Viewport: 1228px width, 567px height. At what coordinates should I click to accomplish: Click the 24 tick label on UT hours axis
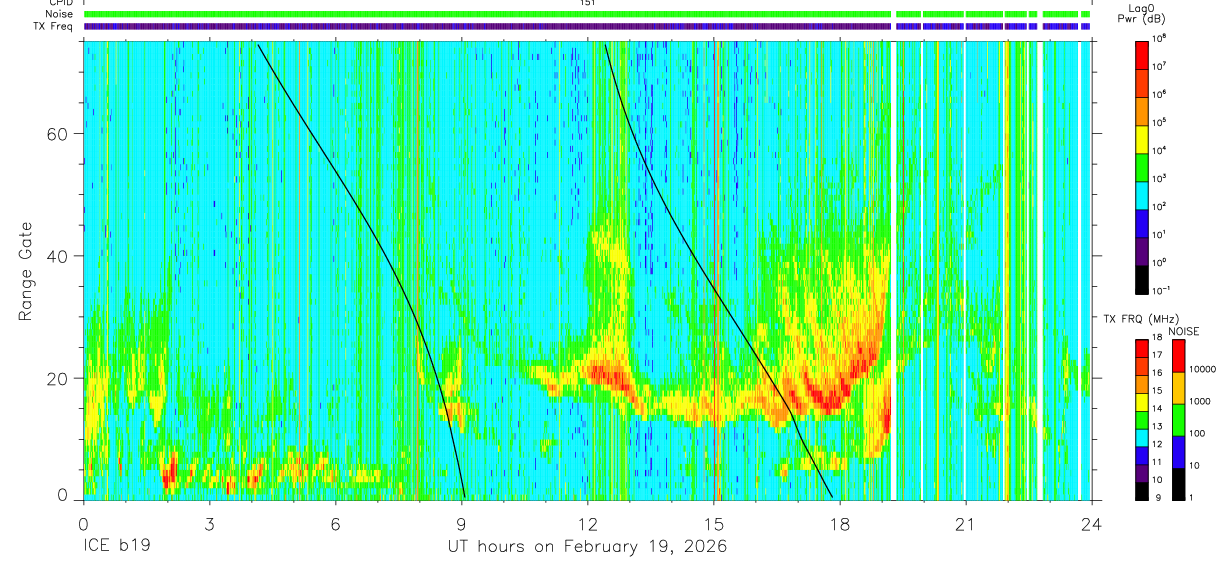coord(1091,524)
